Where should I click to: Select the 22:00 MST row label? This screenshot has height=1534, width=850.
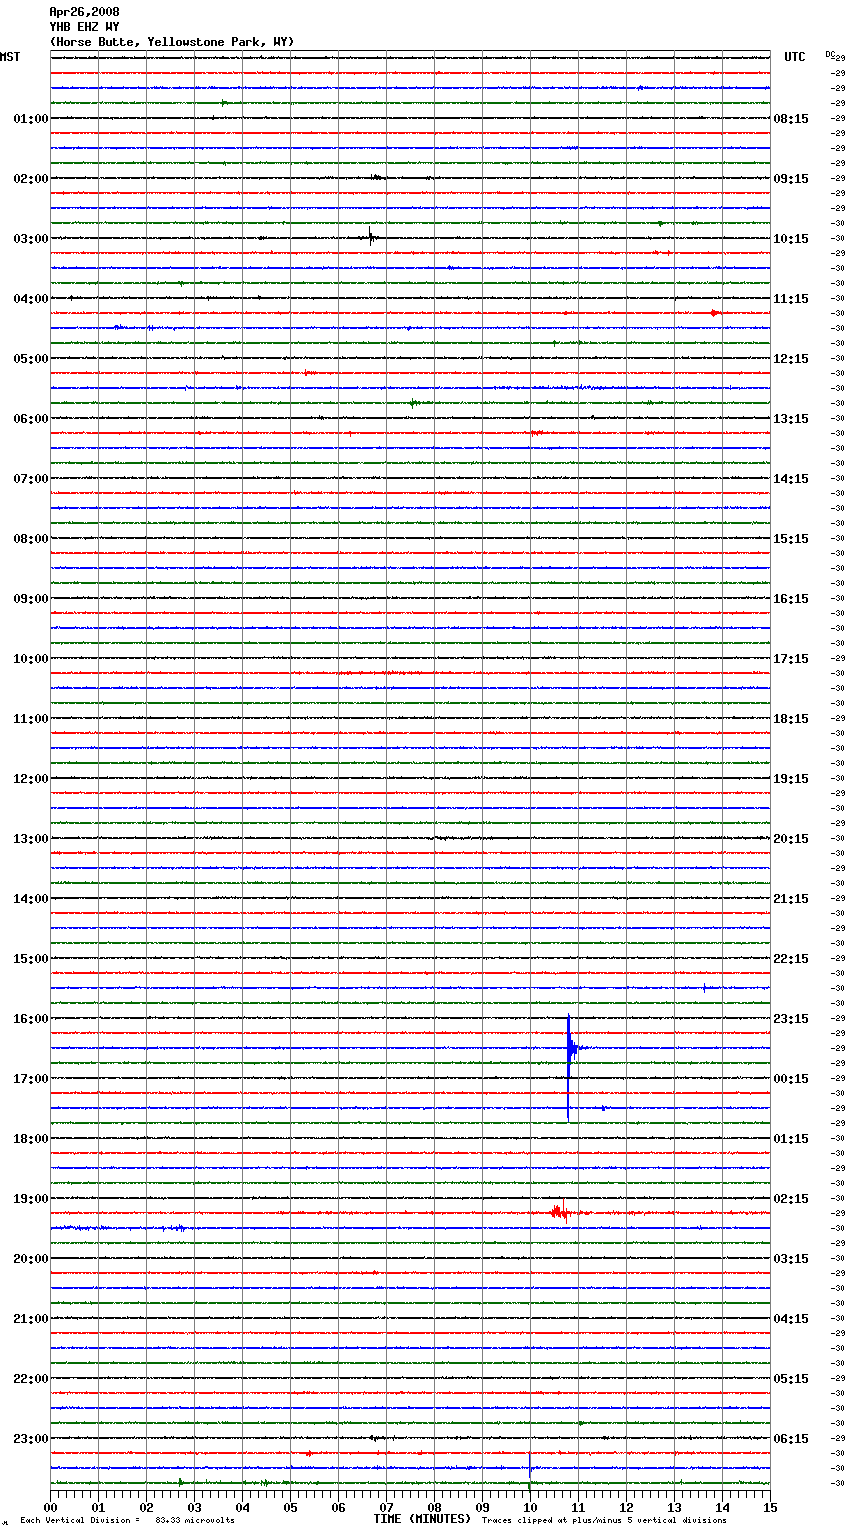tap(31, 1379)
